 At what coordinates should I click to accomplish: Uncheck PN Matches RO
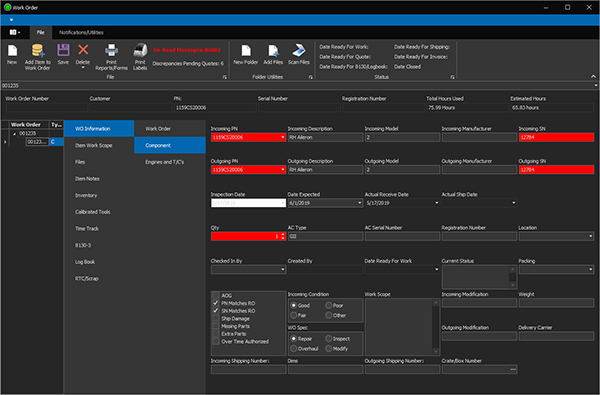click(216, 303)
